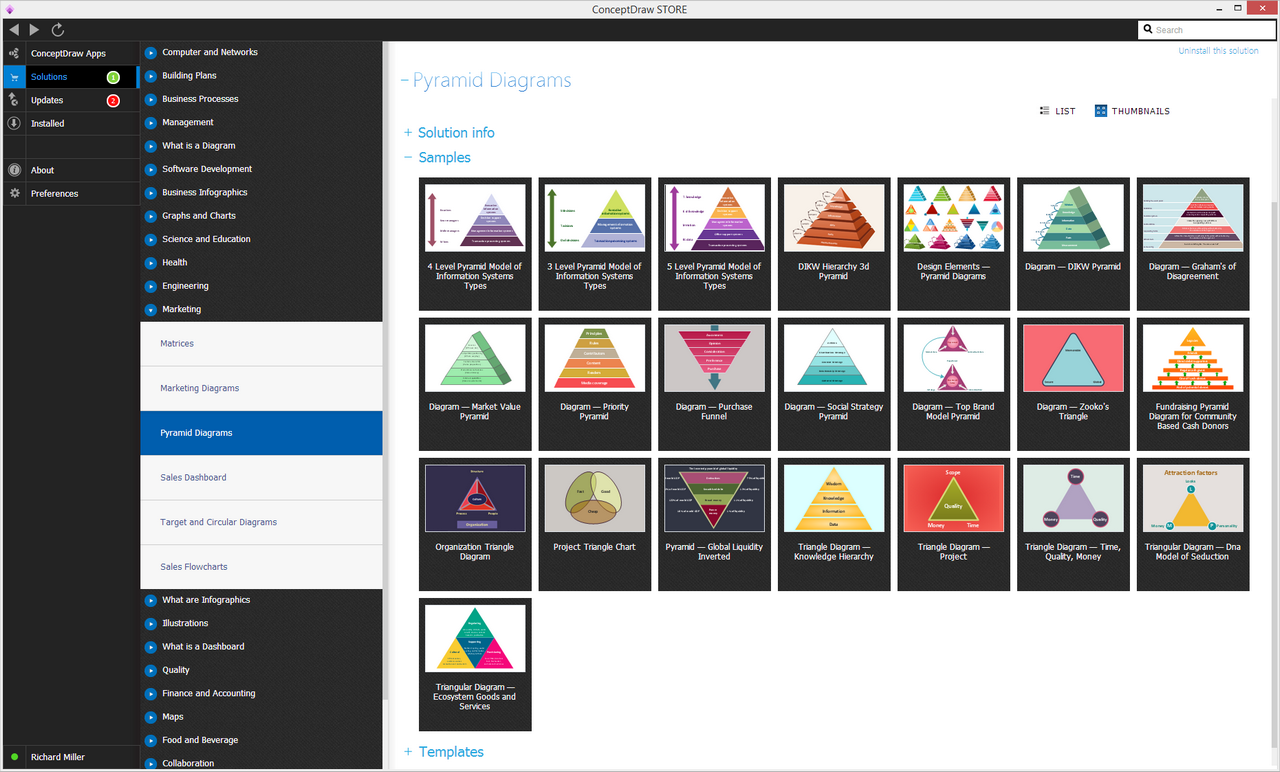Open Ecosystem Goods and Services diagram
1280x772 pixels.
[475, 664]
